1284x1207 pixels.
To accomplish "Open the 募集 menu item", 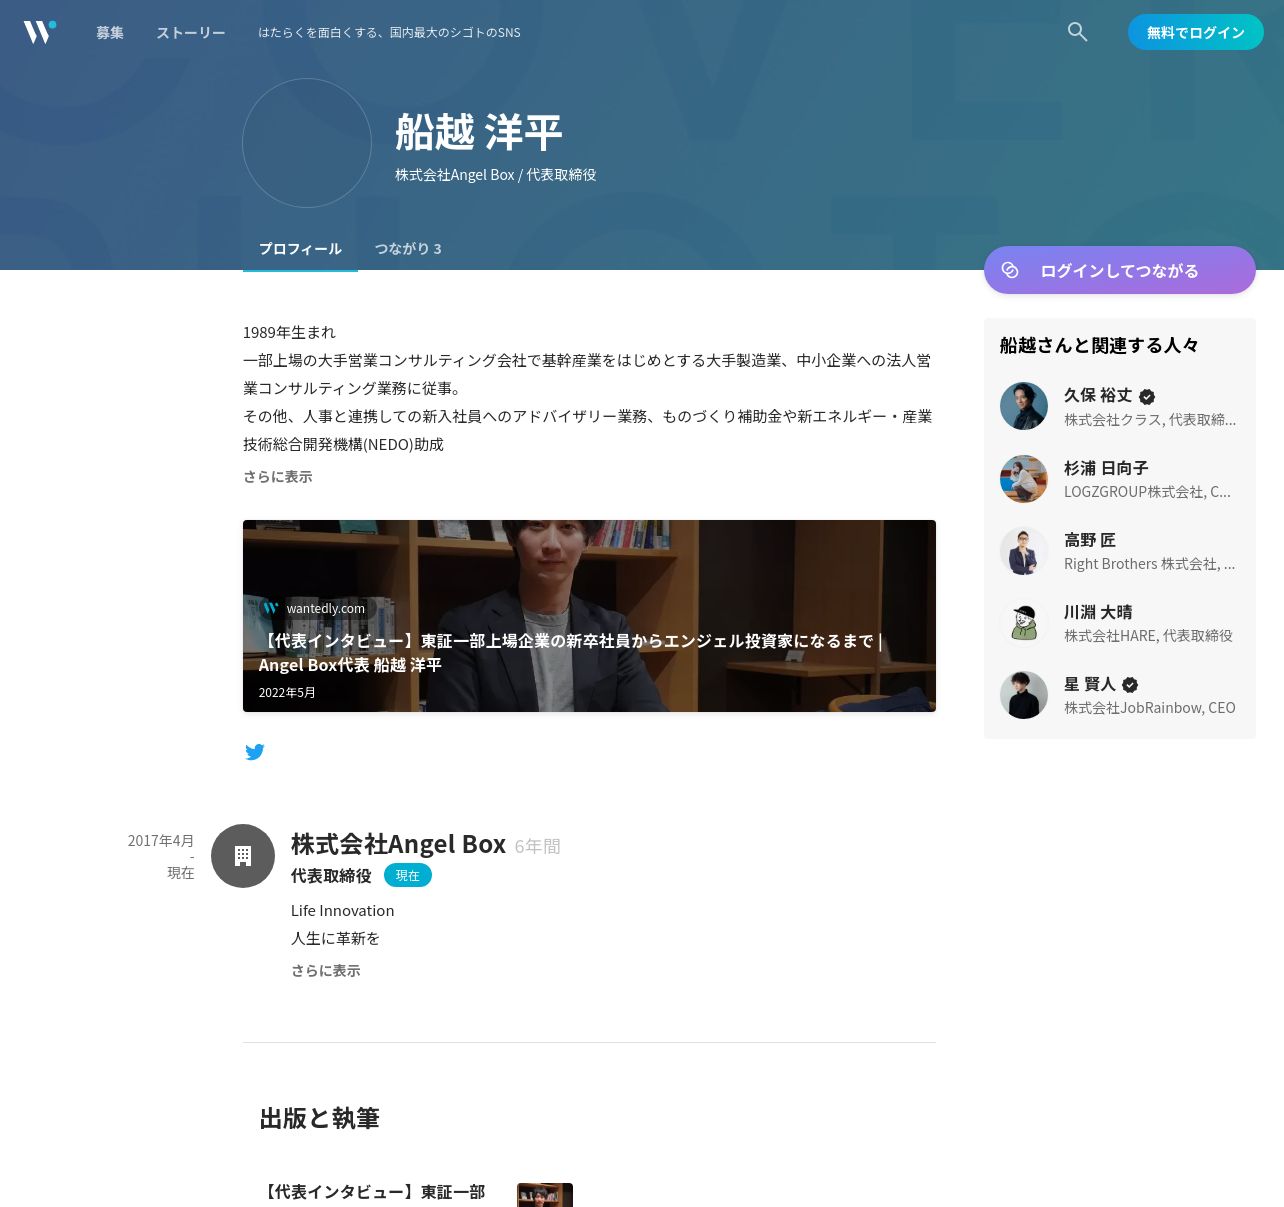I will [110, 33].
